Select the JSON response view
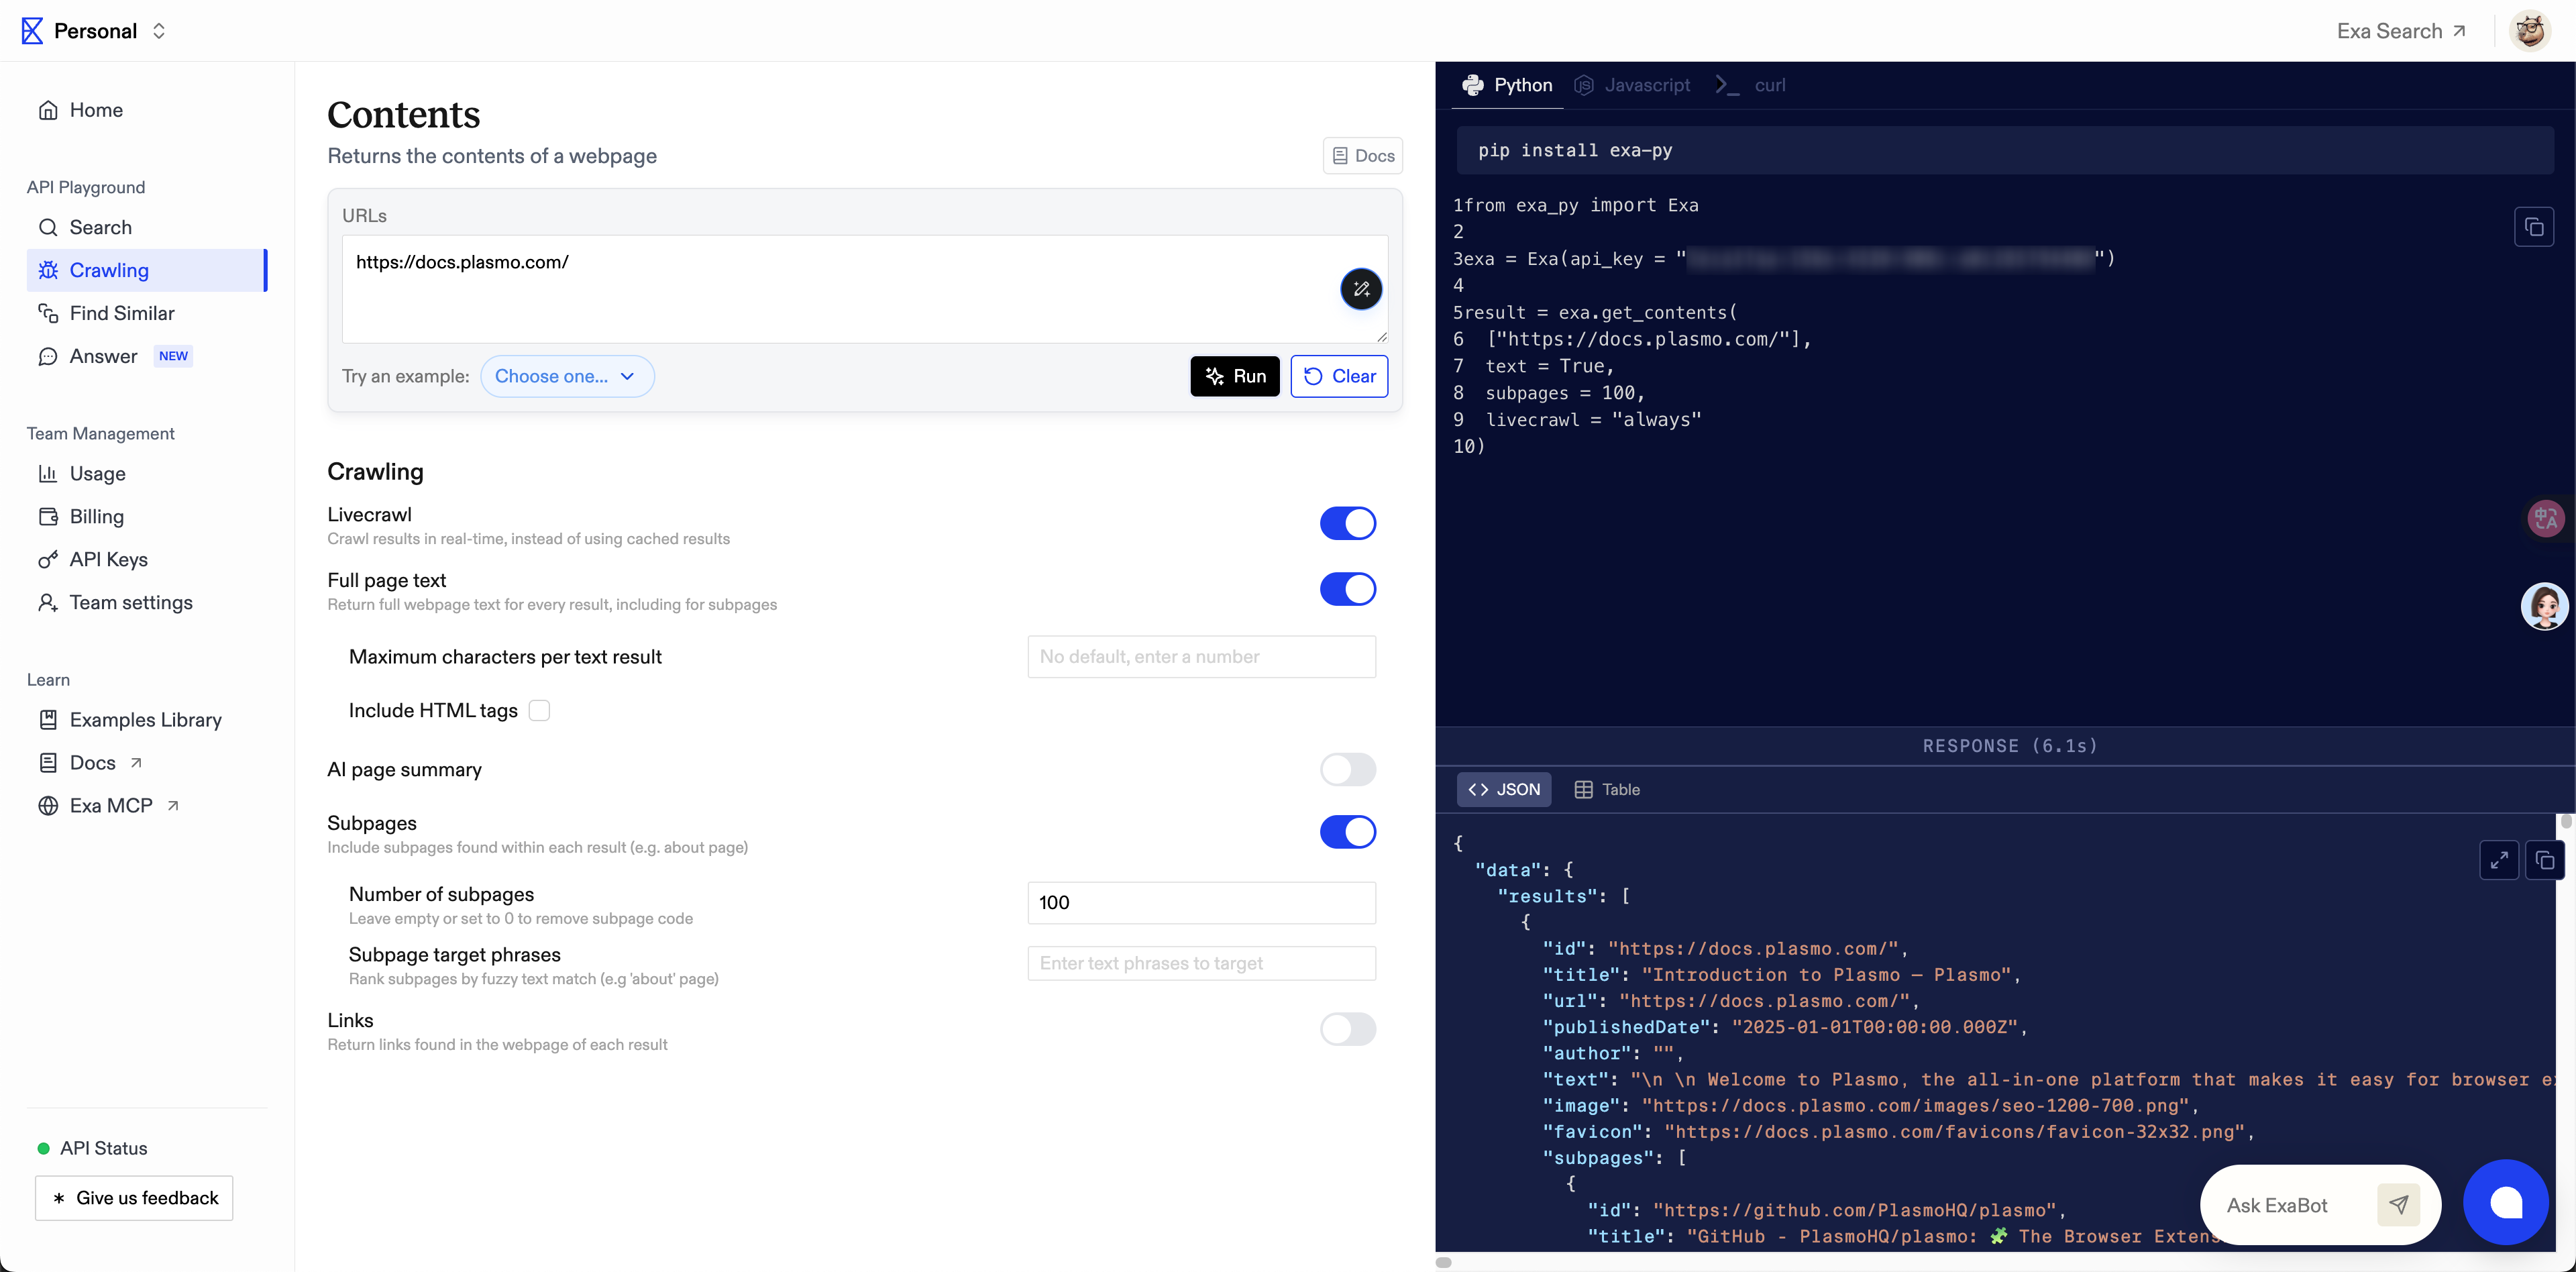This screenshot has height=1272, width=2576. (x=1504, y=790)
